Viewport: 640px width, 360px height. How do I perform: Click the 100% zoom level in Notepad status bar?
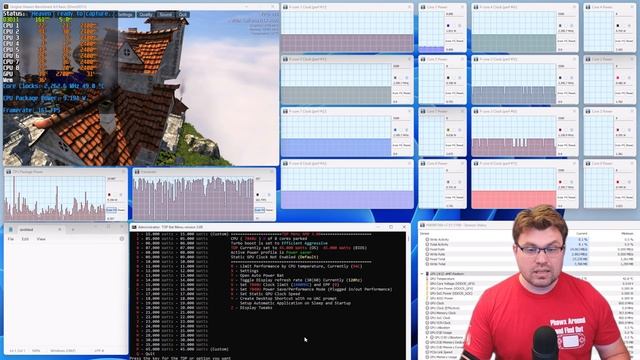[36, 351]
